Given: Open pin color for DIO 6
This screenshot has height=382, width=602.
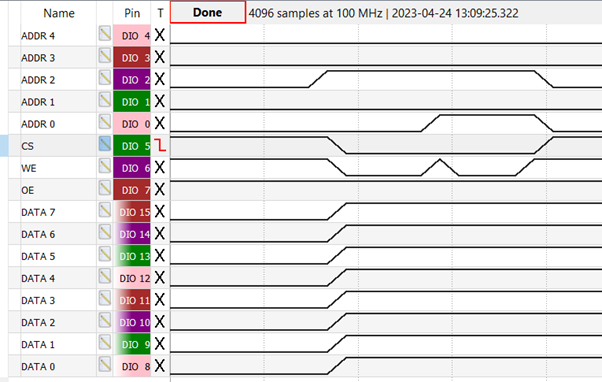Looking at the screenshot, I should (132, 168).
